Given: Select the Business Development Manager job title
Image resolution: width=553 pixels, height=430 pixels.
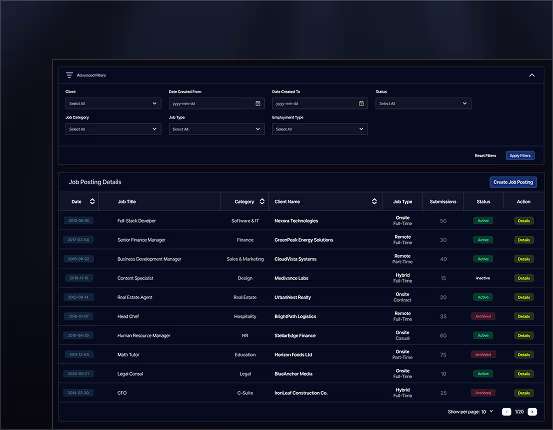Looking at the screenshot, I should [149, 259].
